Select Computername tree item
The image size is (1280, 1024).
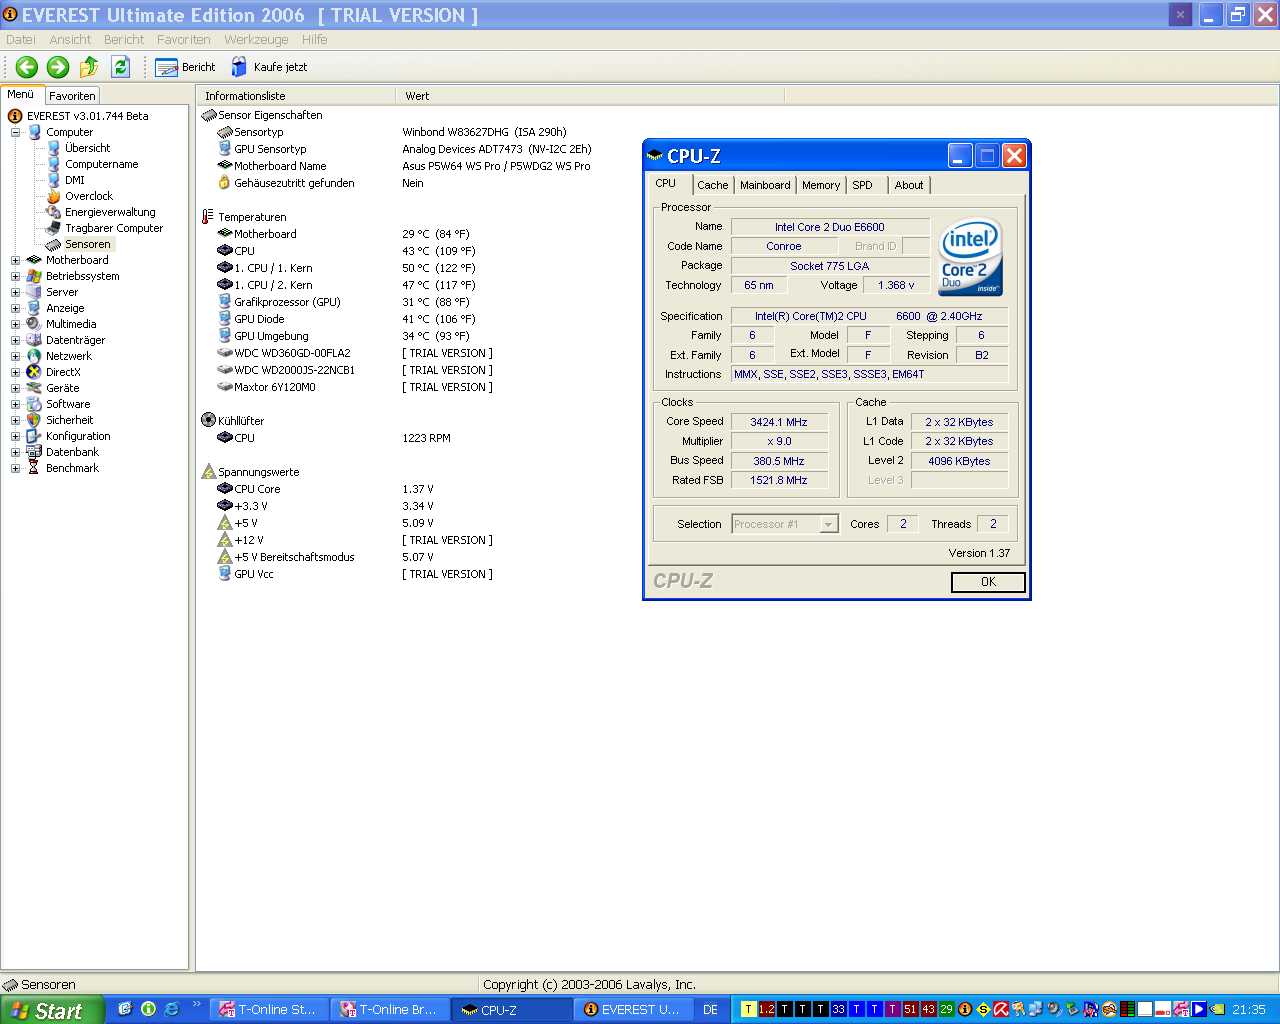(102, 164)
